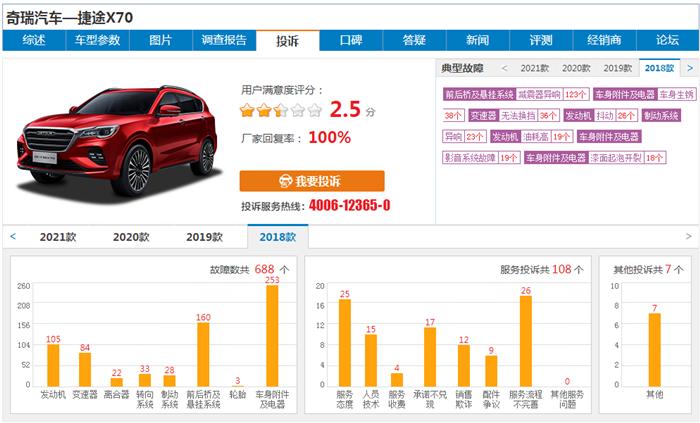Click the 前后桥及悬挂系统 减震器异响 fault tag

click(x=516, y=95)
